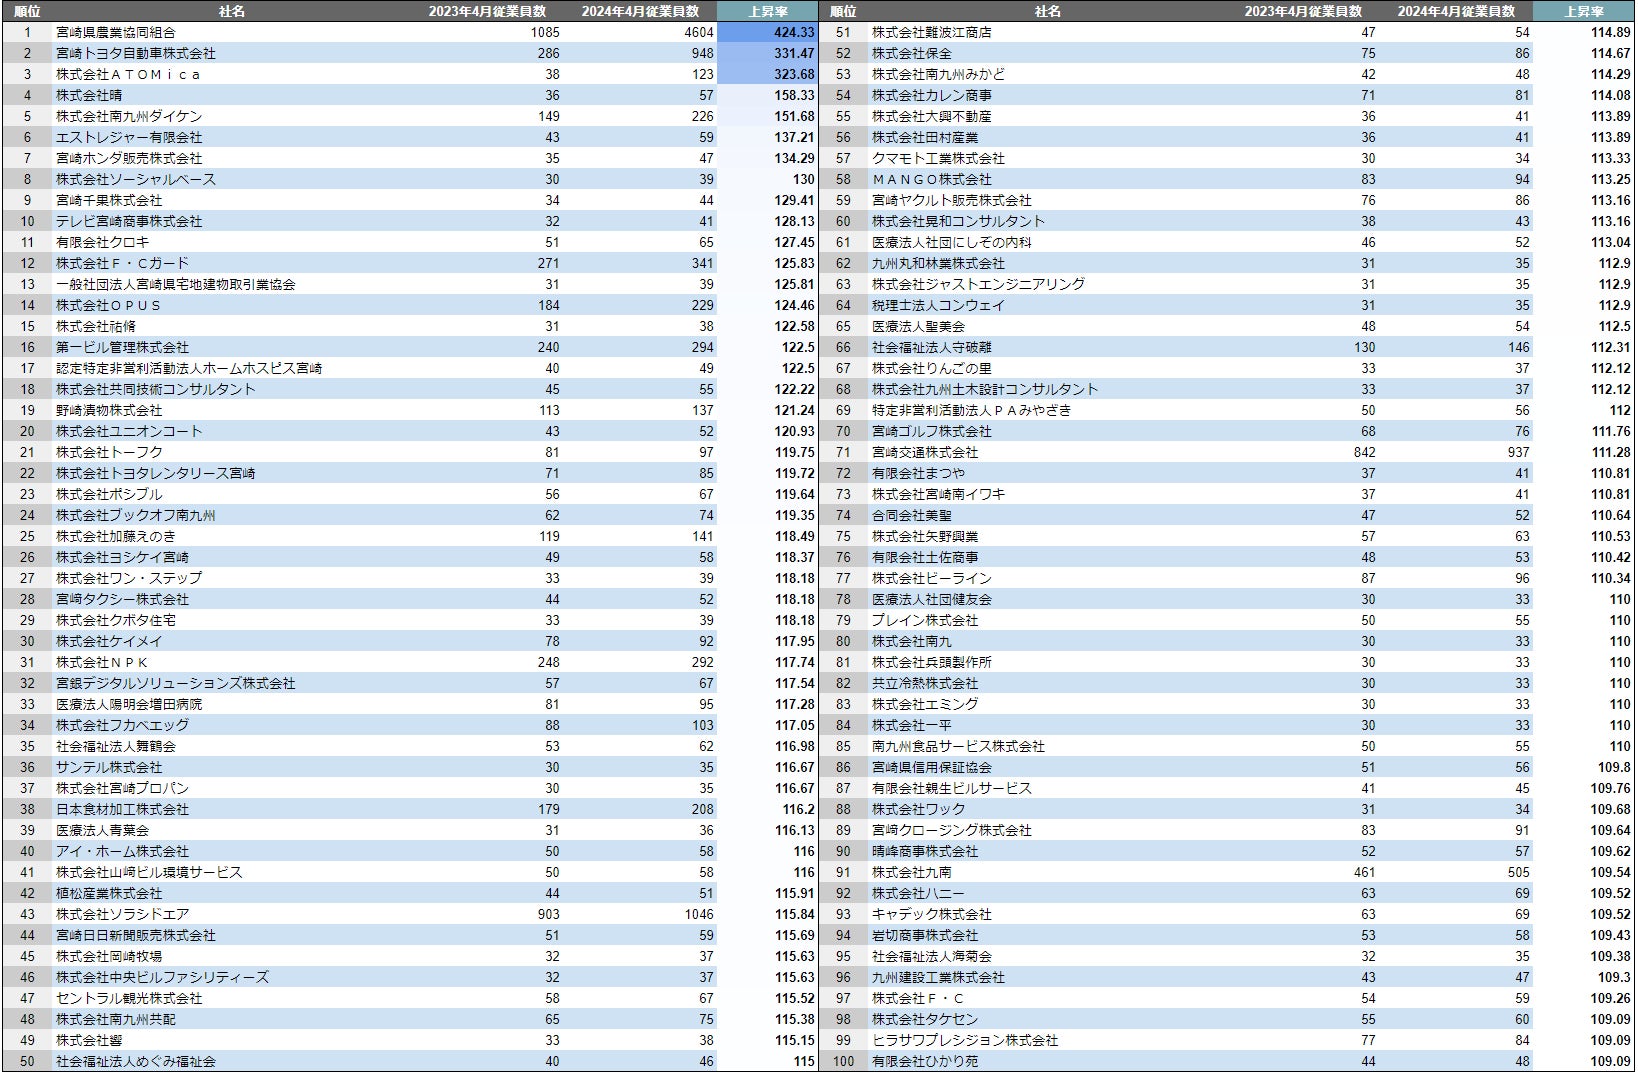The height and width of the screenshot is (1075, 1638).
Task: Click the 宮崎県信用保証協会 name
Action: pyautogui.click(x=932, y=767)
